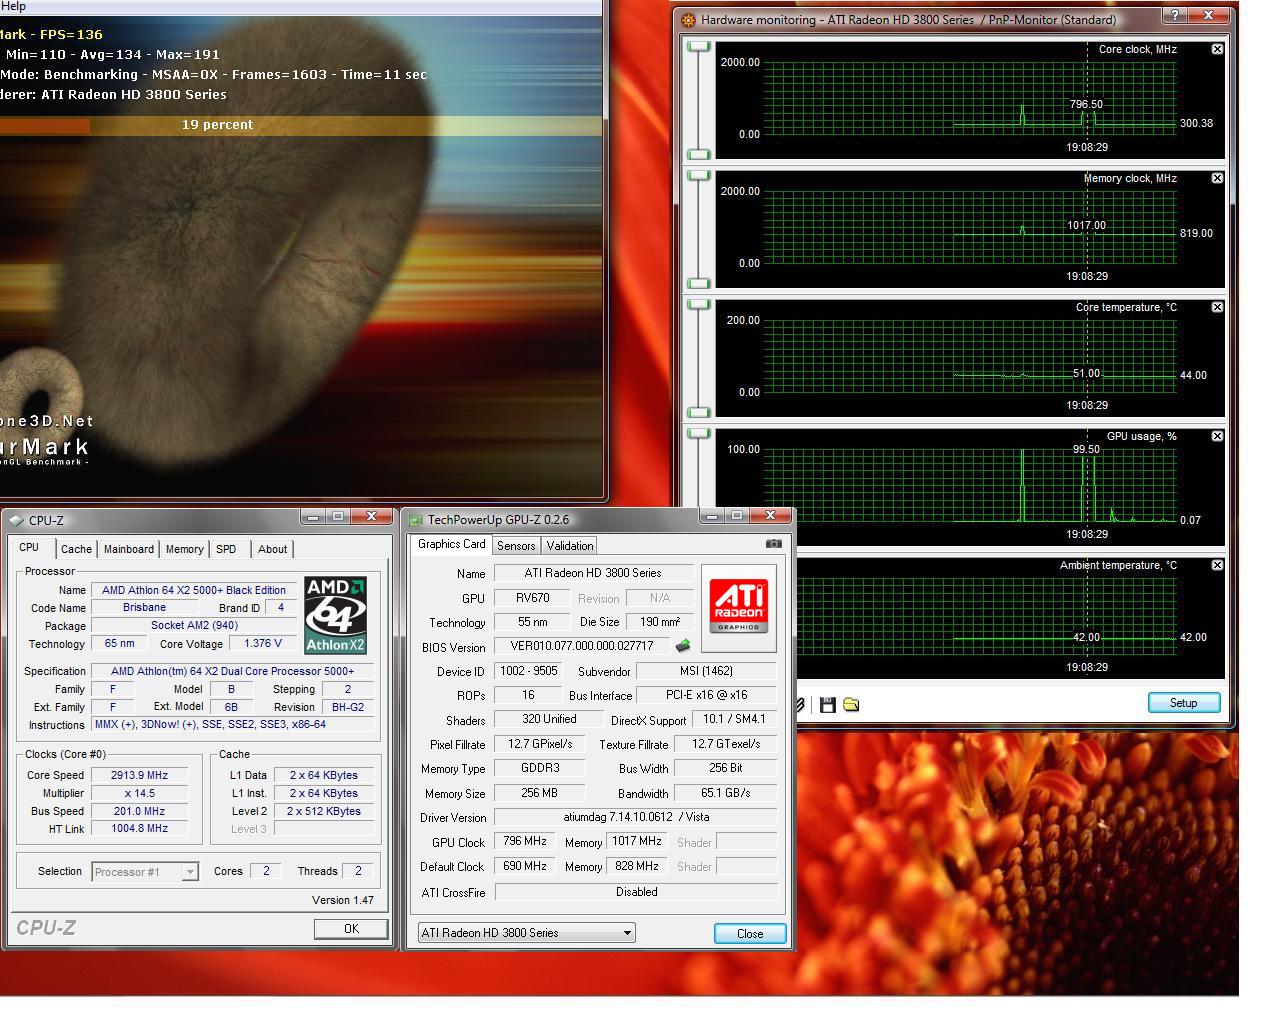This screenshot has height=1024, width=1280.
Task: Click the Multiplier value x 14.5
Action: coord(140,793)
